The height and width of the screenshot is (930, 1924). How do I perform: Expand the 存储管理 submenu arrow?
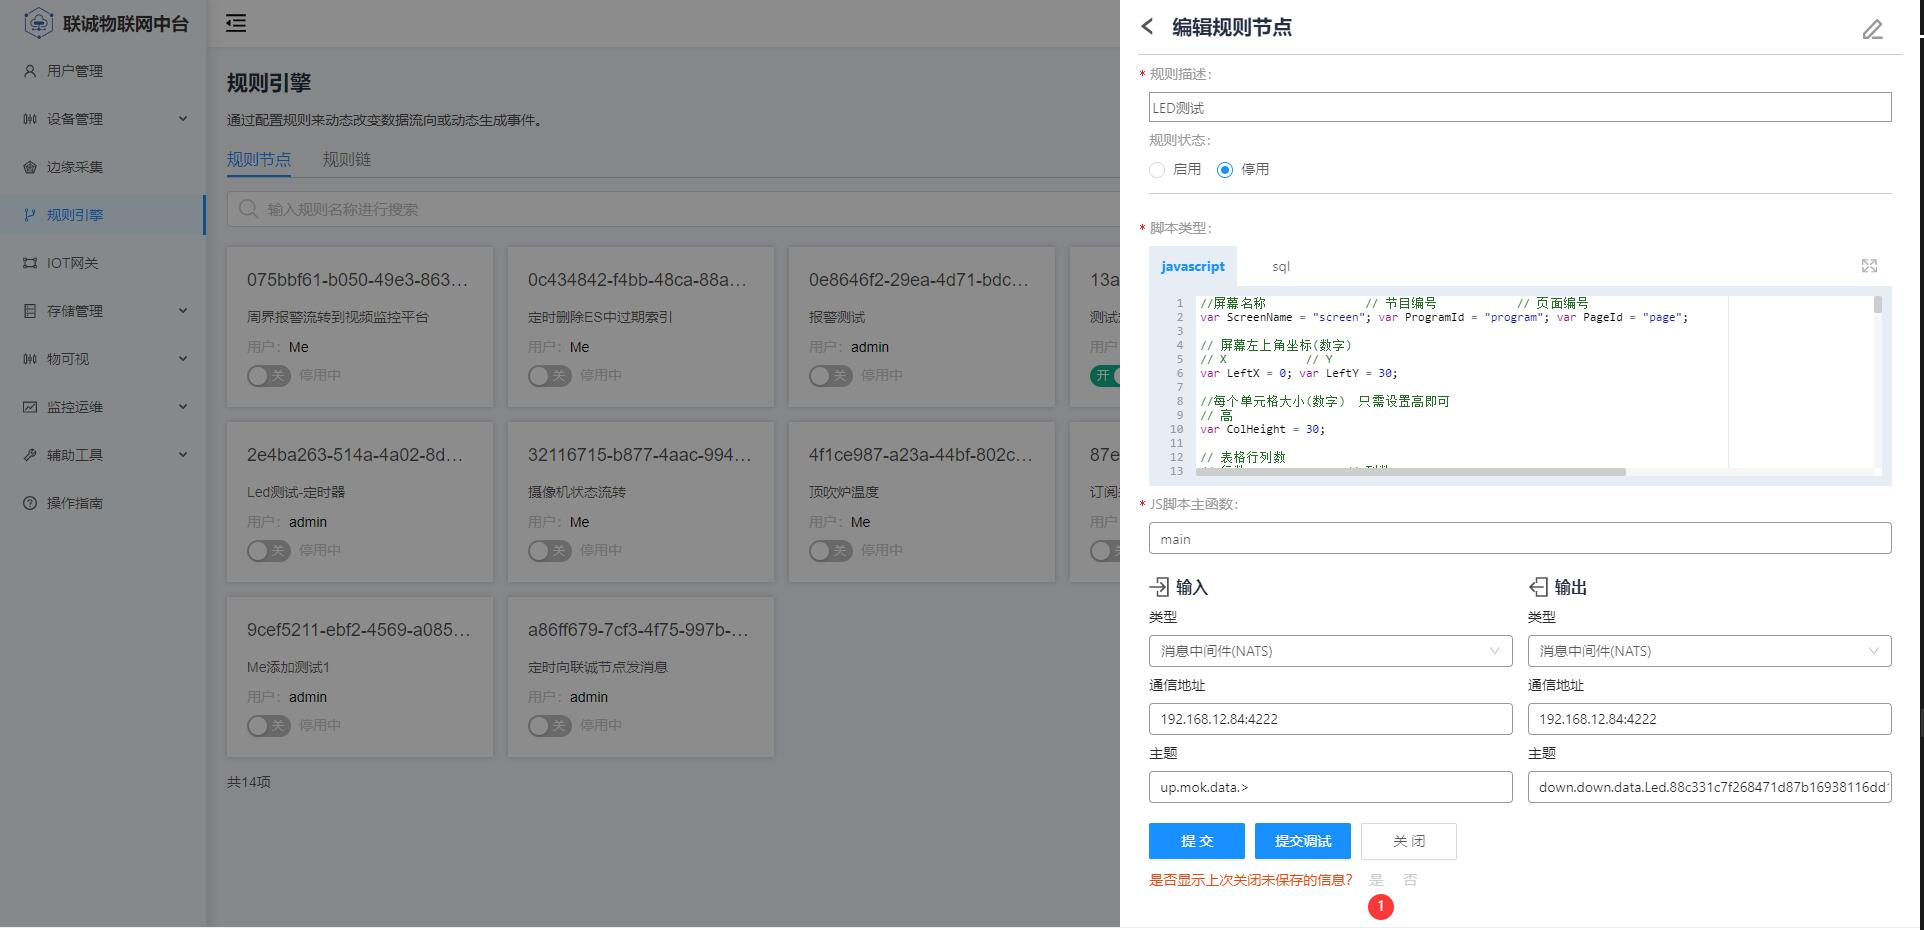(x=183, y=311)
